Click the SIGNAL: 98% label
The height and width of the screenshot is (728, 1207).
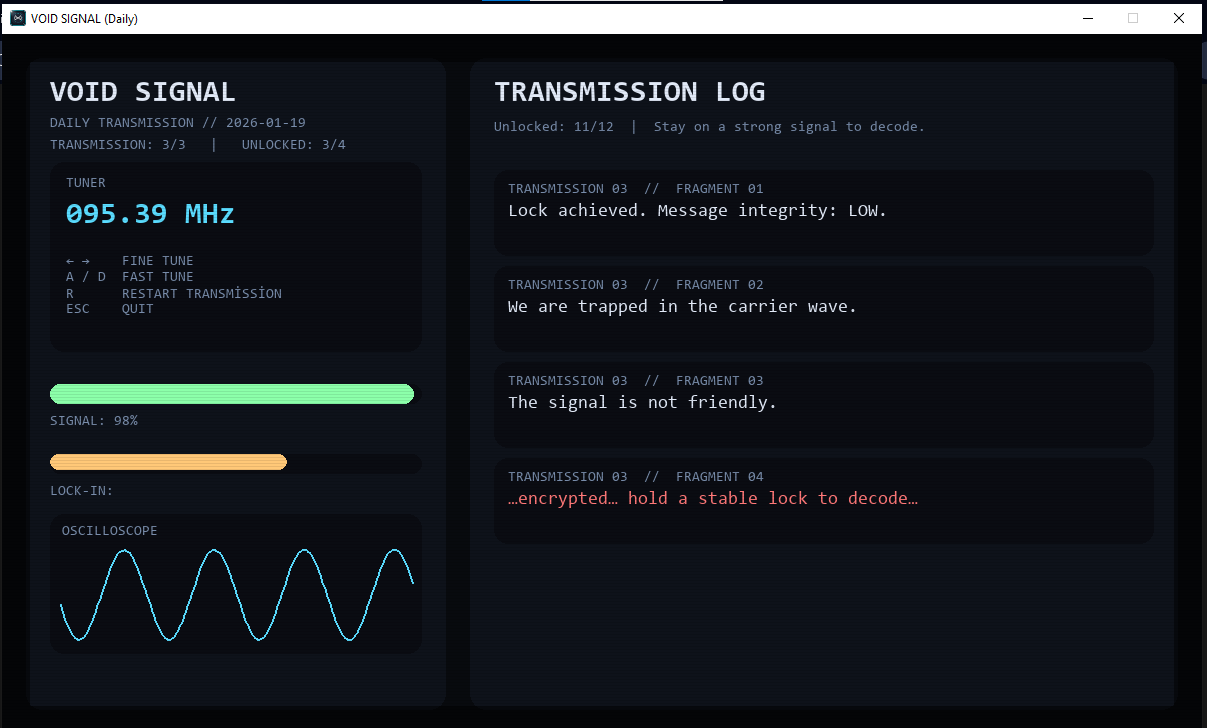point(94,421)
